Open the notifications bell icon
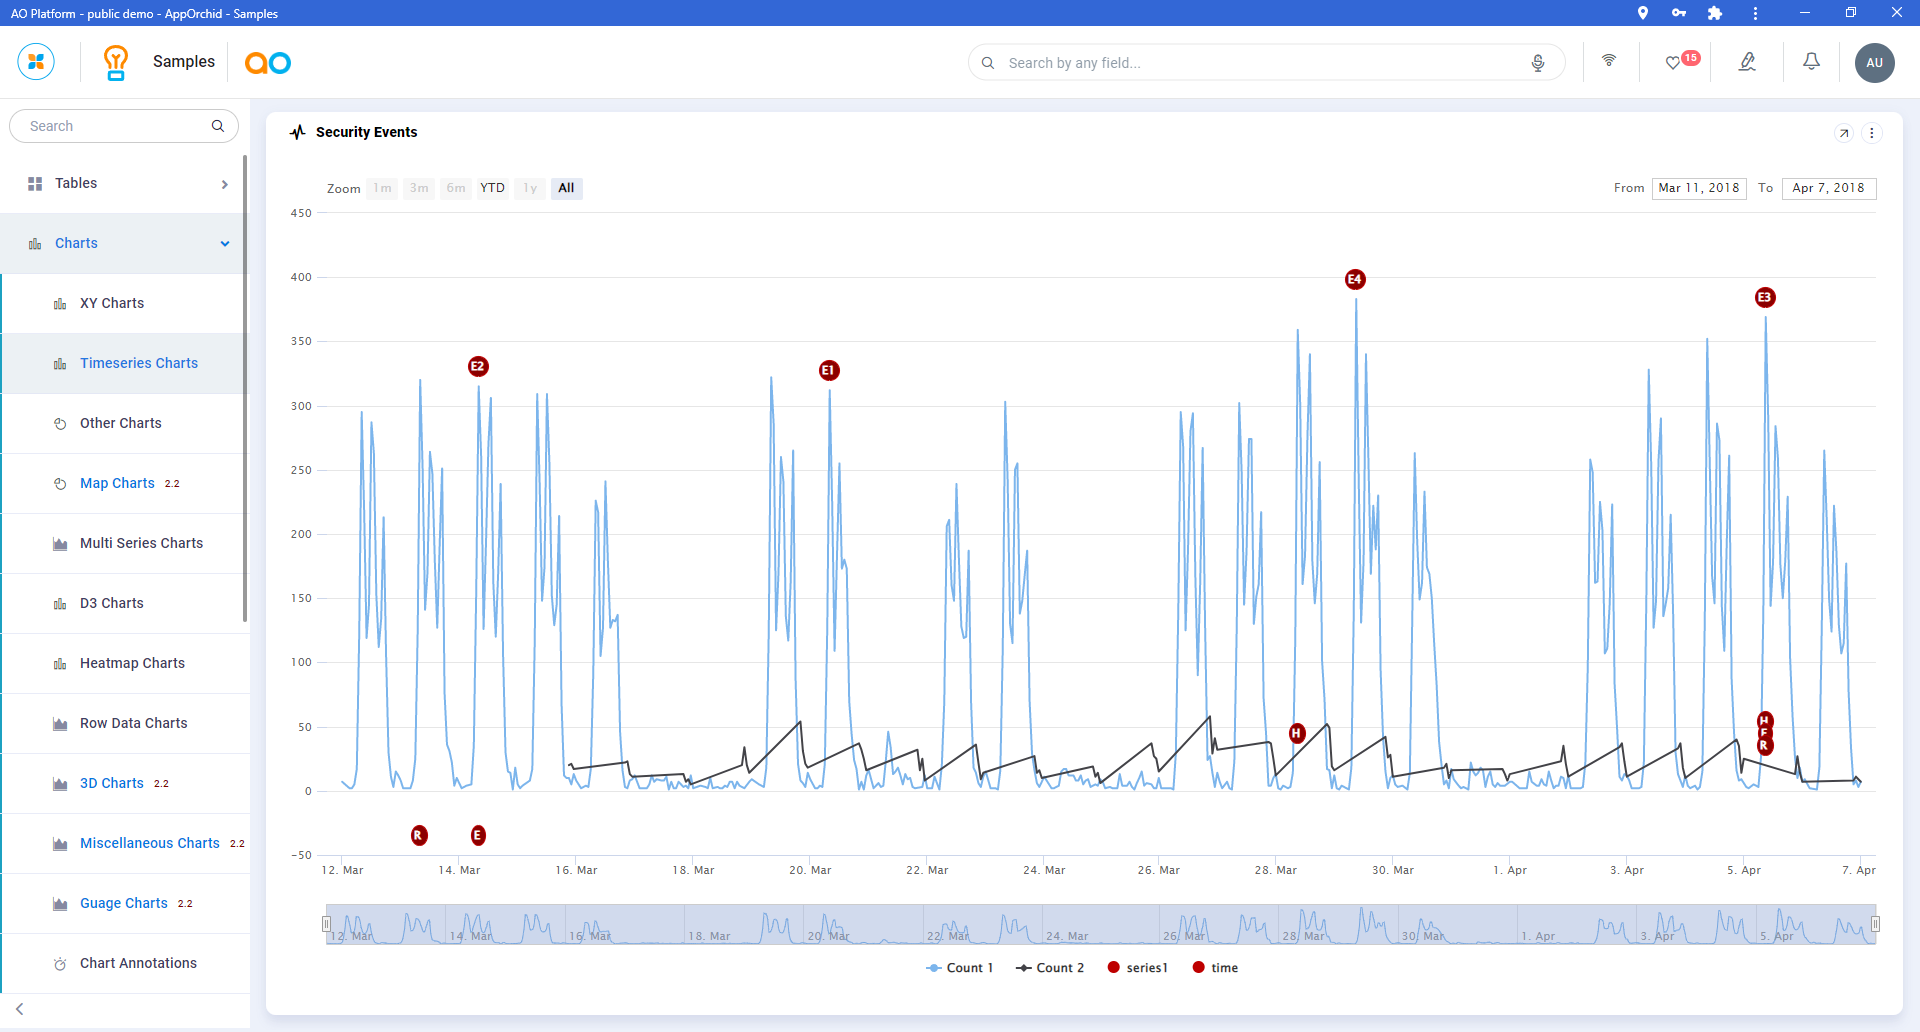 (x=1811, y=62)
